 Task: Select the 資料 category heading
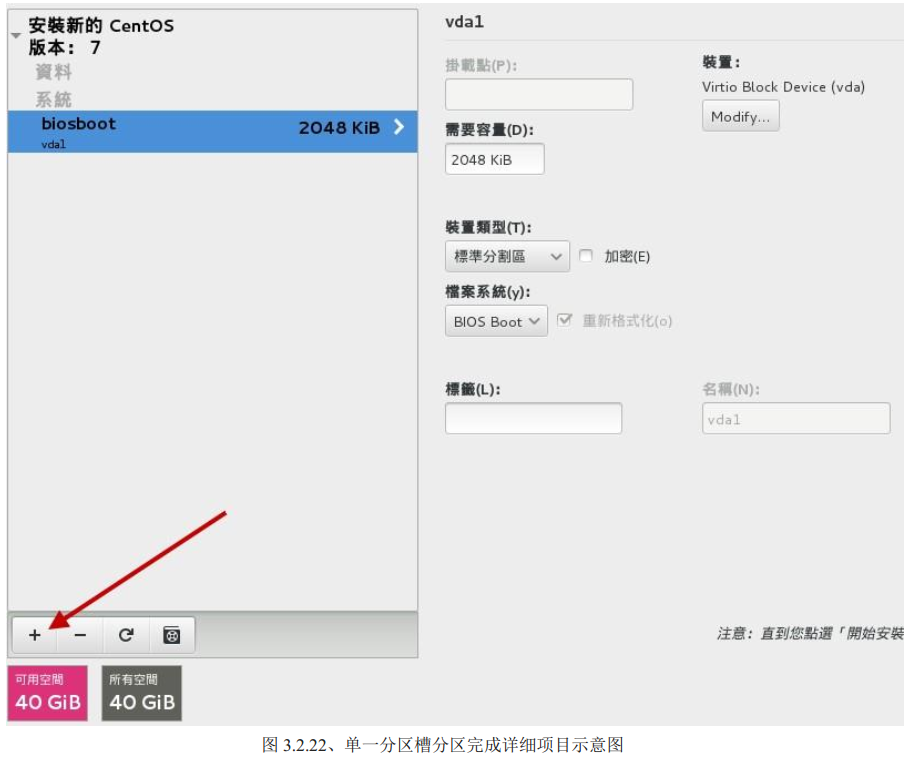tap(54, 72)
